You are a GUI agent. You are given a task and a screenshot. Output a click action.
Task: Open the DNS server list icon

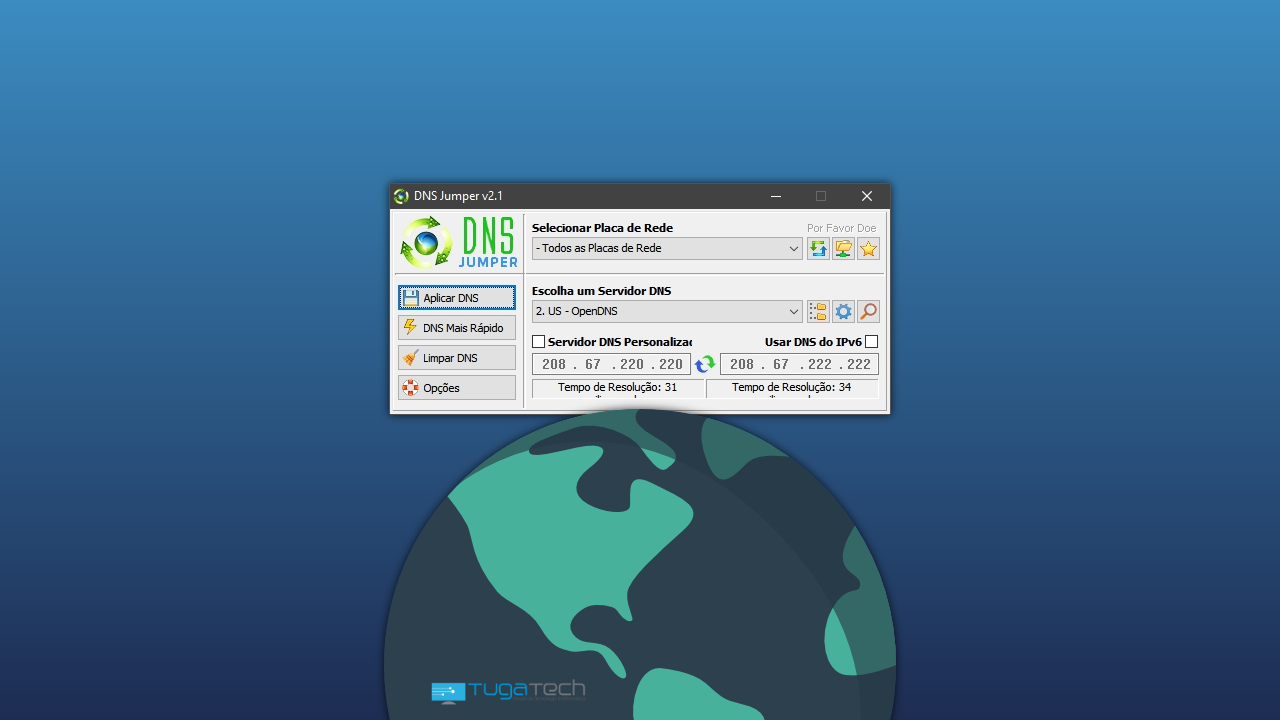pyautogui.click(x=818, y=311)
